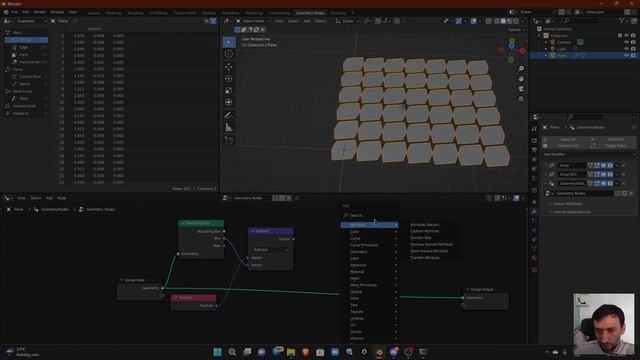The height and width of the screenshot is (360, 640).
Task: Select the Transform tool in viewport toolbar
Action: coord(229,102)
